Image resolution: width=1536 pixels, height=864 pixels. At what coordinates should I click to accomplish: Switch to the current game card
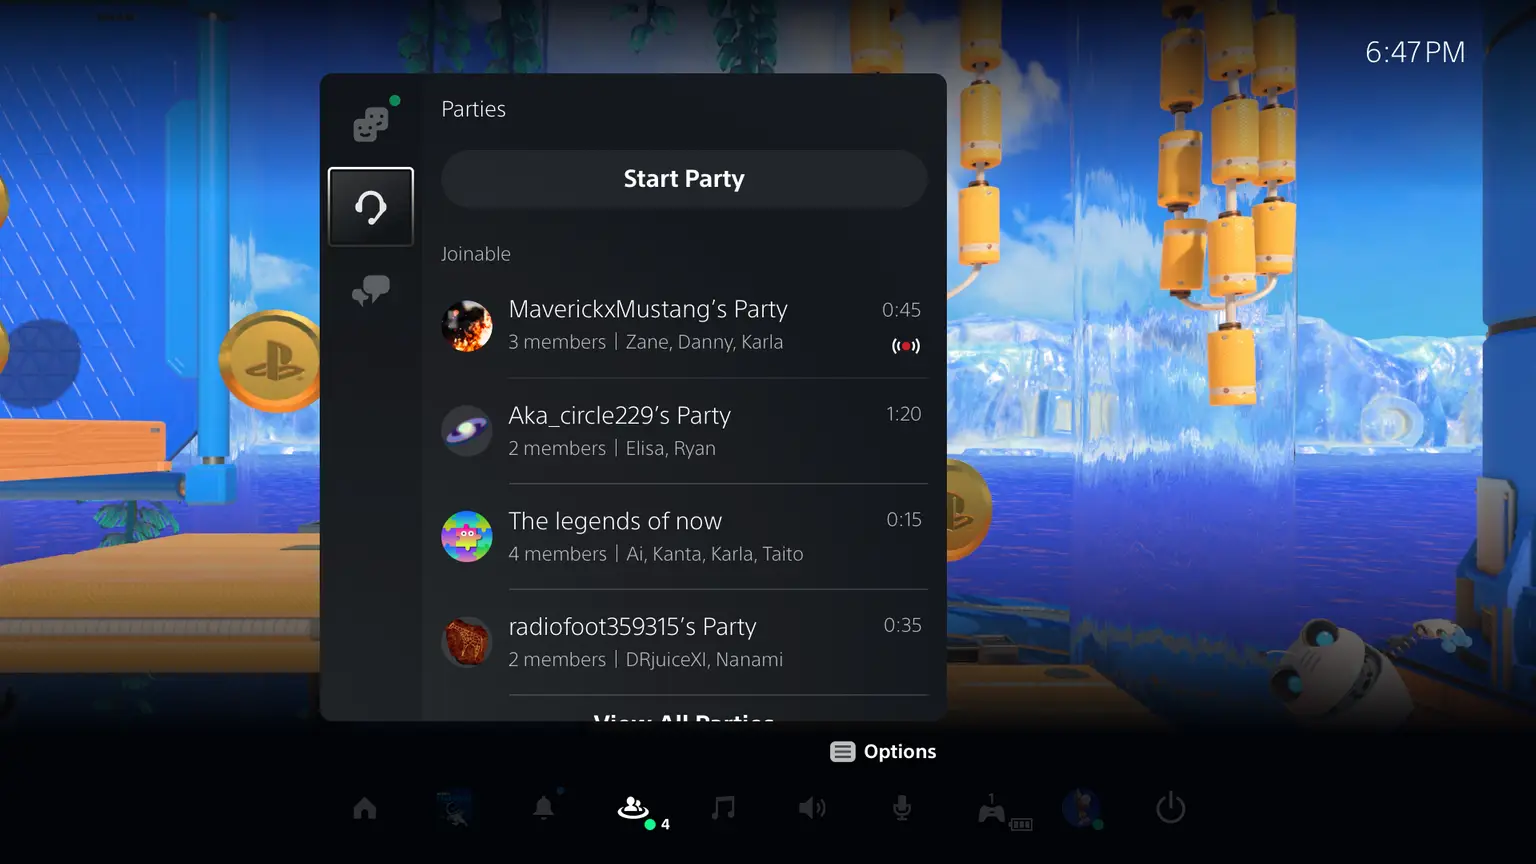coord(455,808)
